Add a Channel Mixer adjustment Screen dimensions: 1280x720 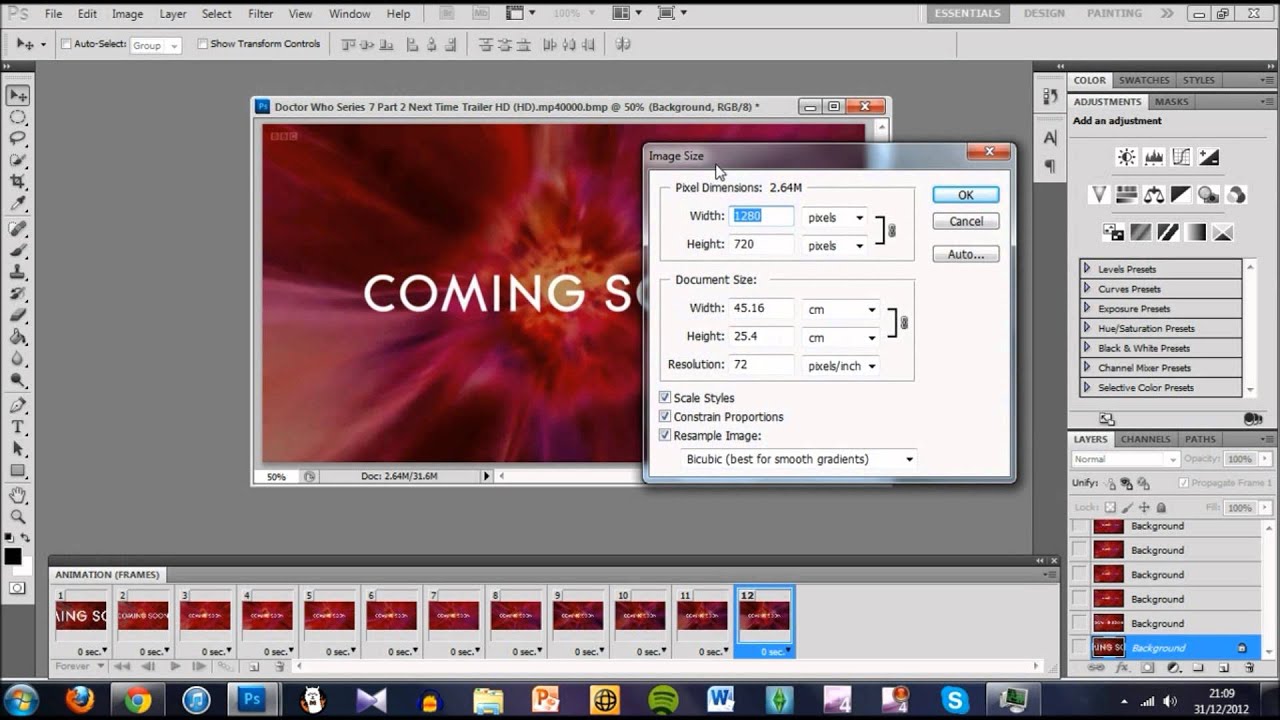point(1235,195)
